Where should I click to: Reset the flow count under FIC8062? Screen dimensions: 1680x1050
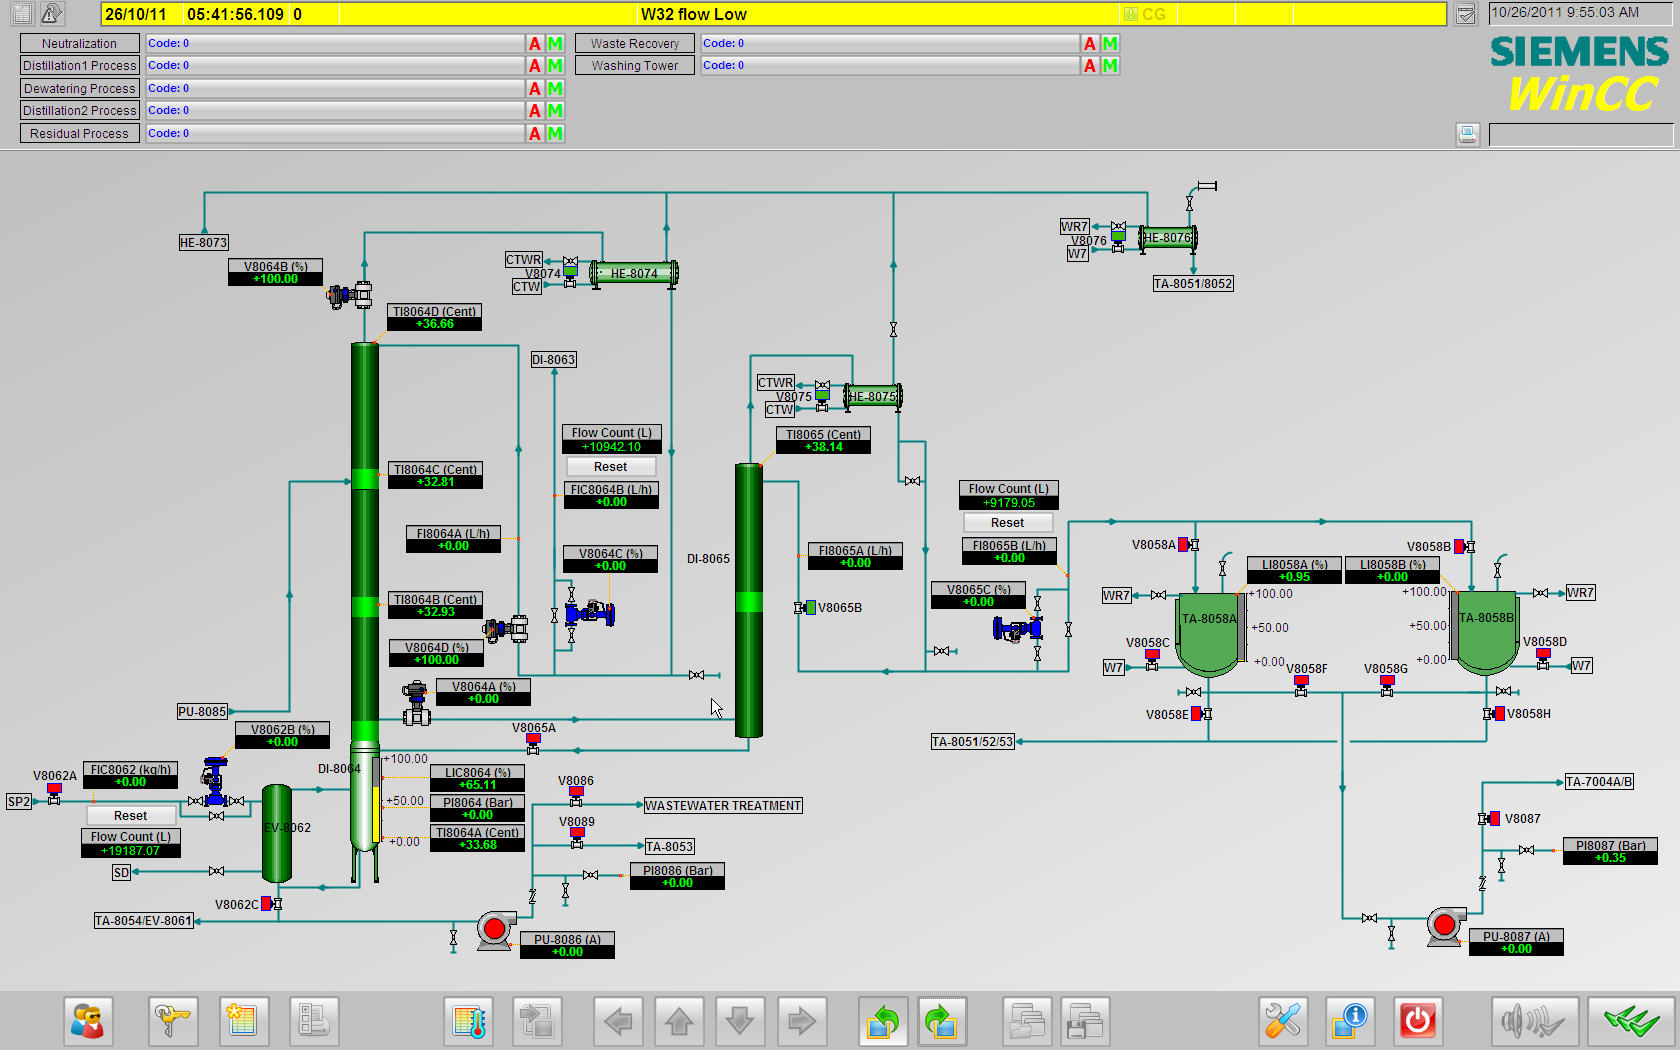click(x=130, y=816)
